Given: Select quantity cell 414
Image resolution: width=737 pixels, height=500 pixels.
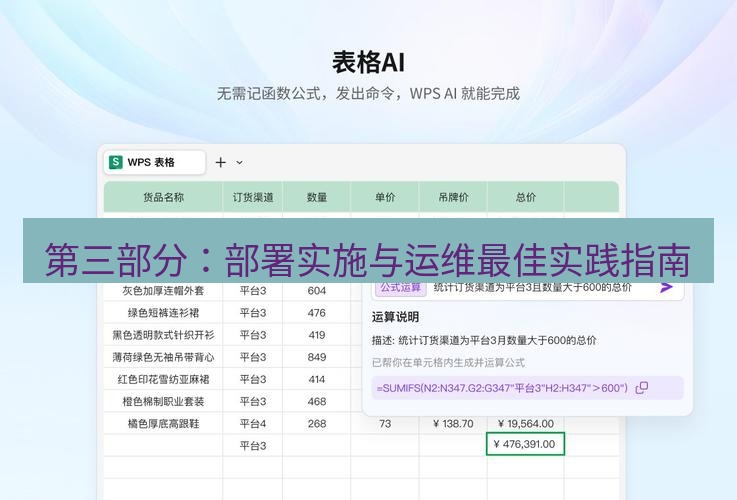Looking at the screenshot, I should [316, 379].
